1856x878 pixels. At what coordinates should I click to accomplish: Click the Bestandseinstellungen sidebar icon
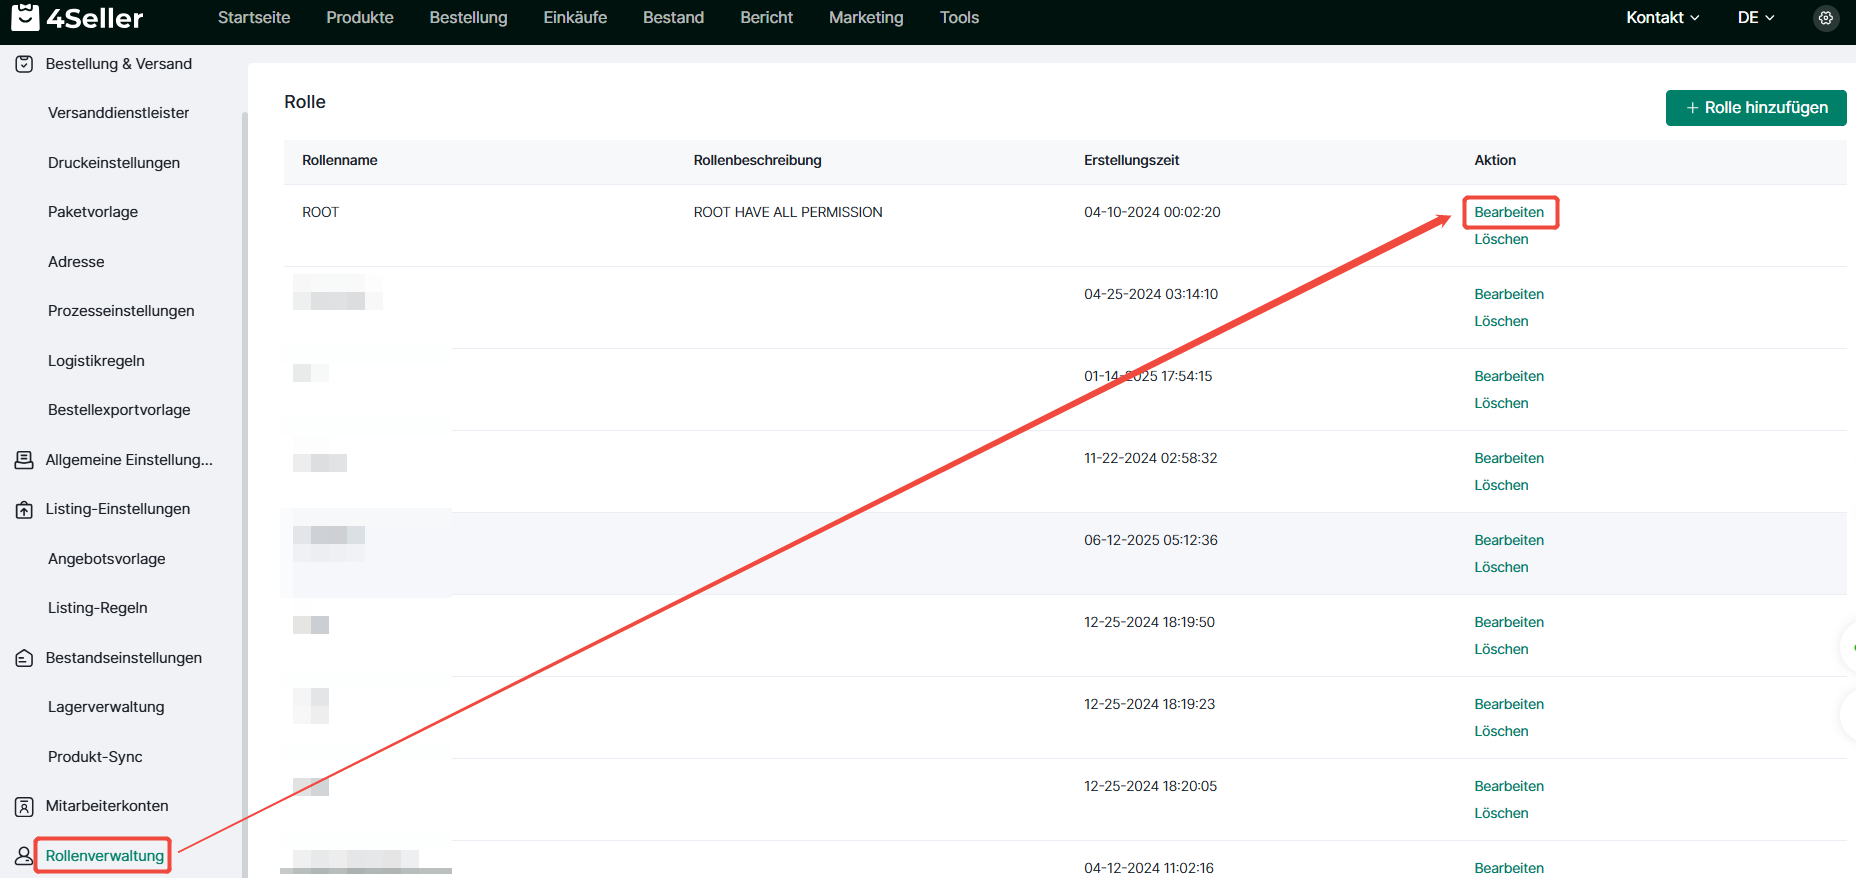tap(24, 658)
